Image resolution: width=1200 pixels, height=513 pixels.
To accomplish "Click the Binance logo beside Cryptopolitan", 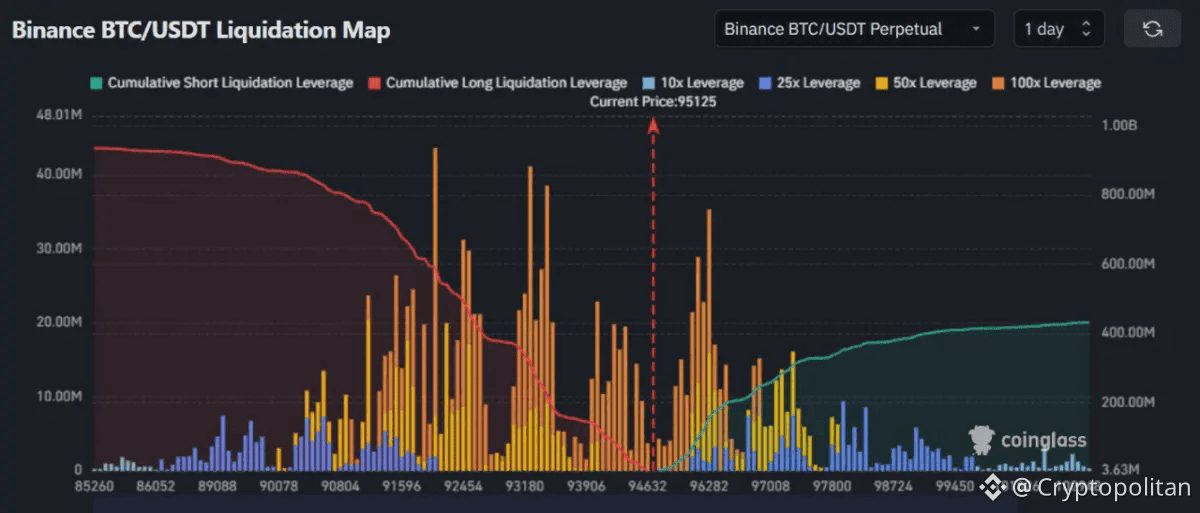I will [x=991, y=487].
